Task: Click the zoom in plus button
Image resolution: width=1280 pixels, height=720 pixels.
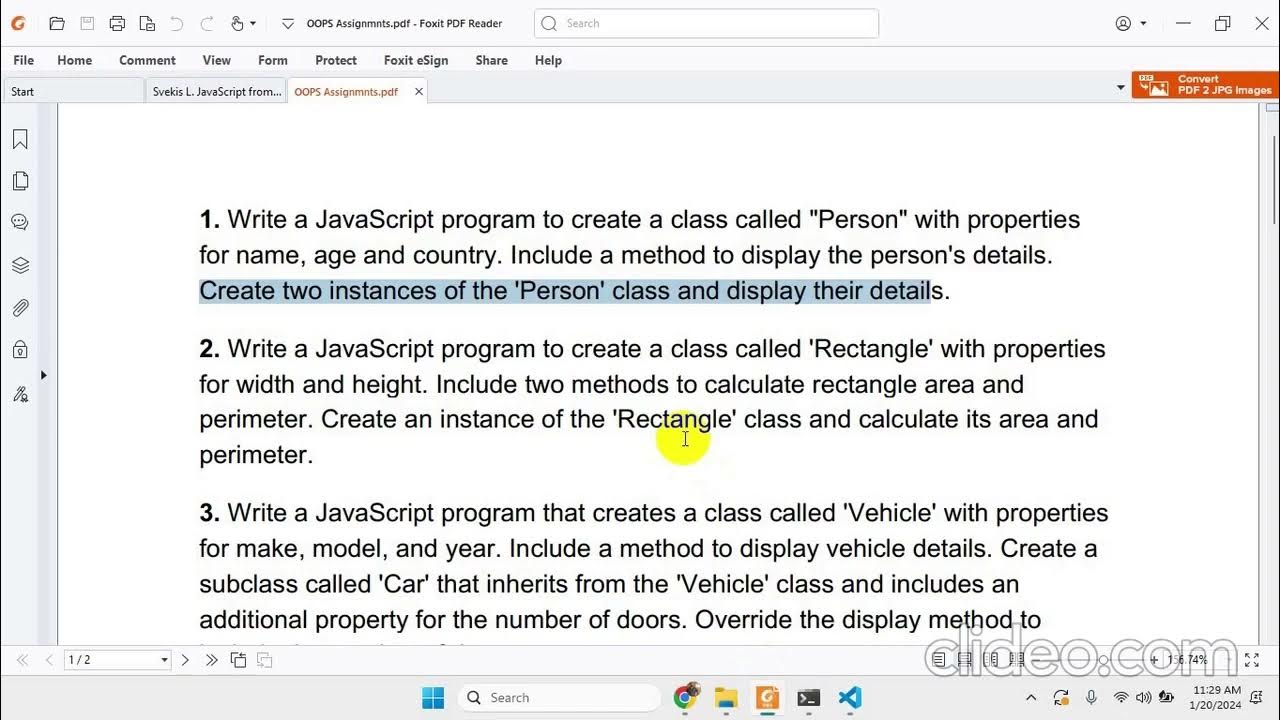Action: point(1153,660)
